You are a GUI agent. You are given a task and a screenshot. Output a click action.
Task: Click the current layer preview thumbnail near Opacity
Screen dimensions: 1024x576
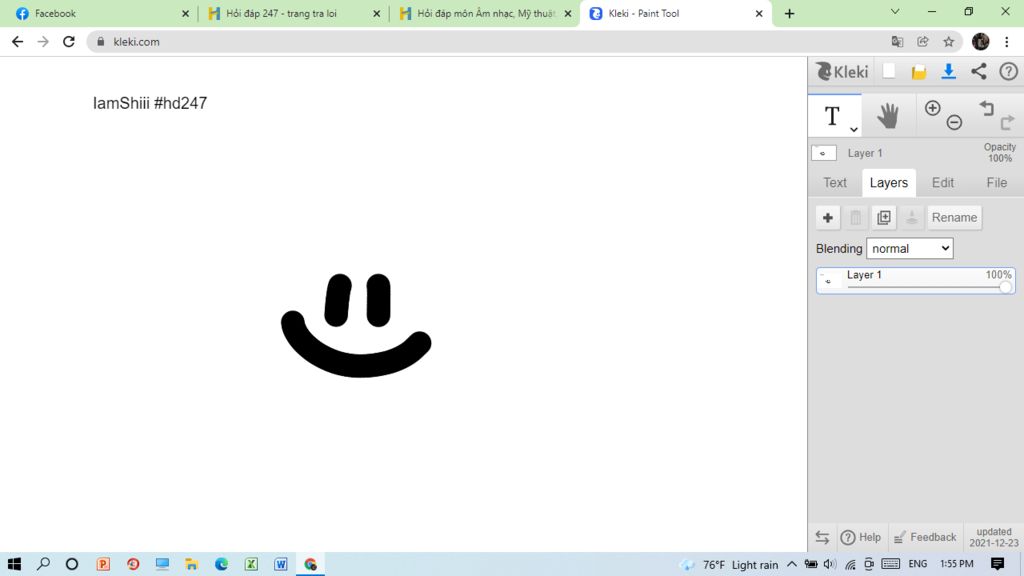(x=824, y=153)
